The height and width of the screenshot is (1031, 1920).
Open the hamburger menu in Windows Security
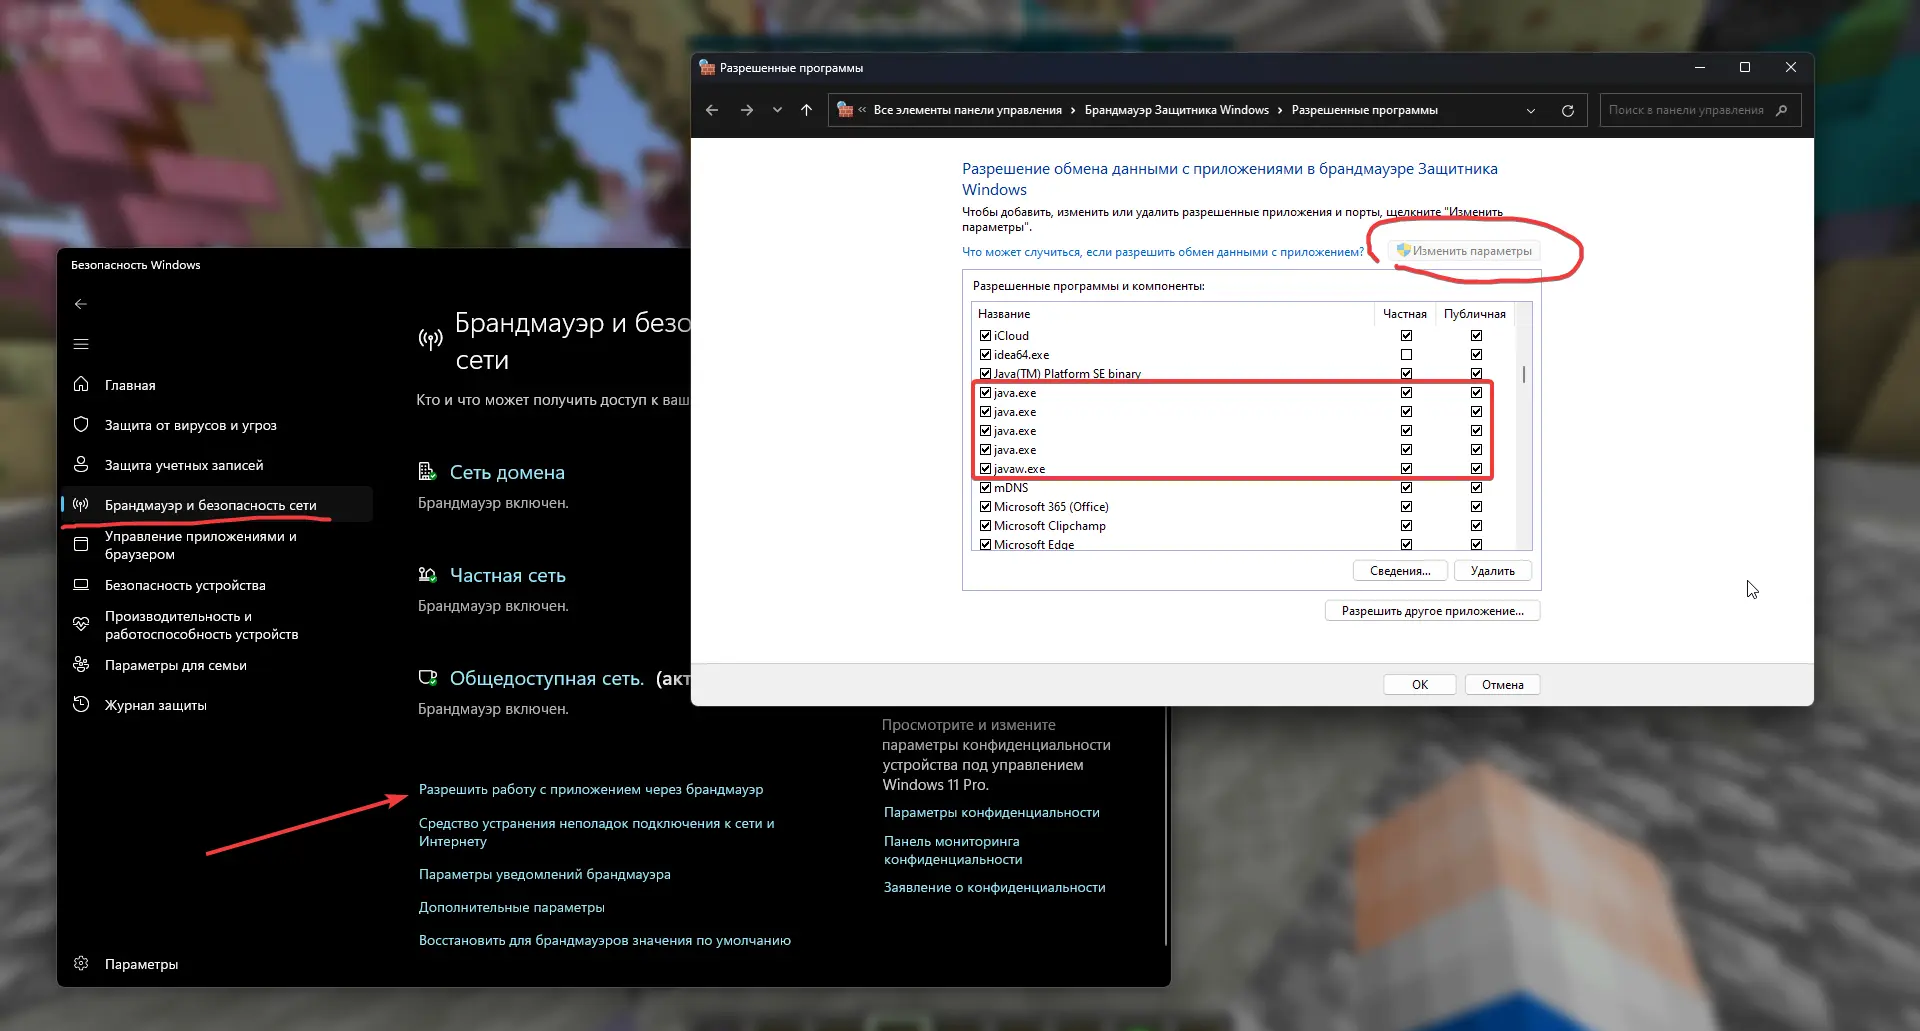click(81, 344)
